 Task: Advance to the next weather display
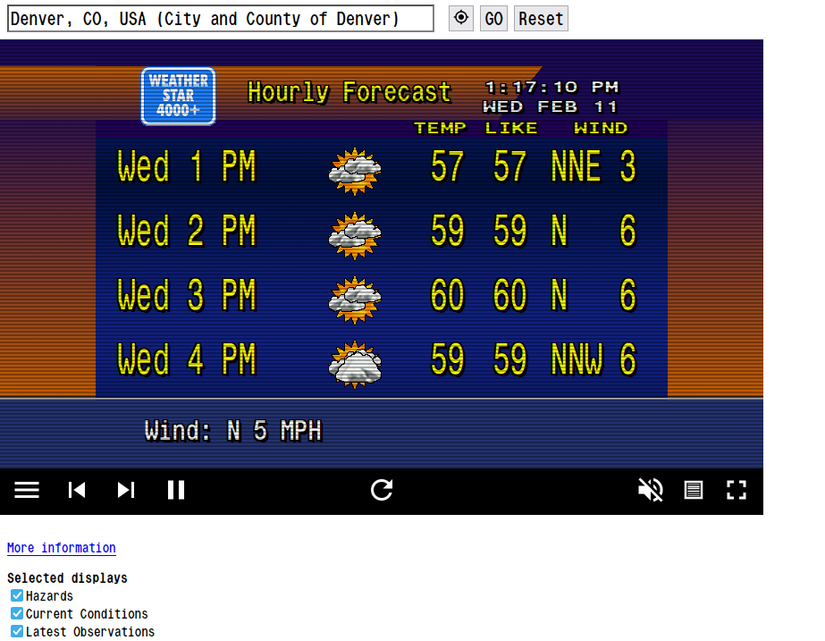click(125, 490)
